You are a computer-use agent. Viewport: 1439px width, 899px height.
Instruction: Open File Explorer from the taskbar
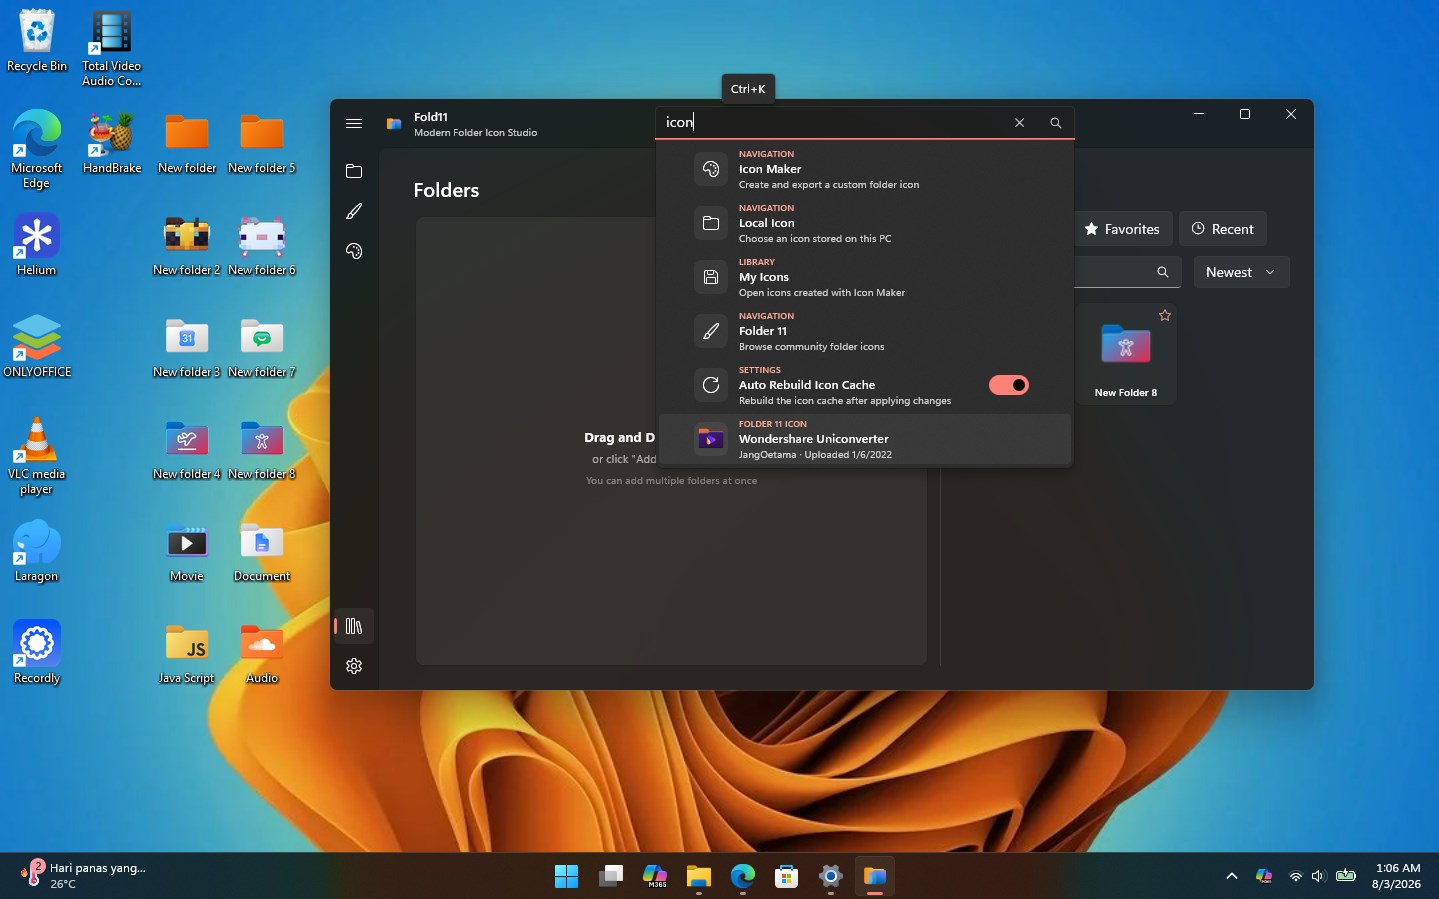point(698,876)
